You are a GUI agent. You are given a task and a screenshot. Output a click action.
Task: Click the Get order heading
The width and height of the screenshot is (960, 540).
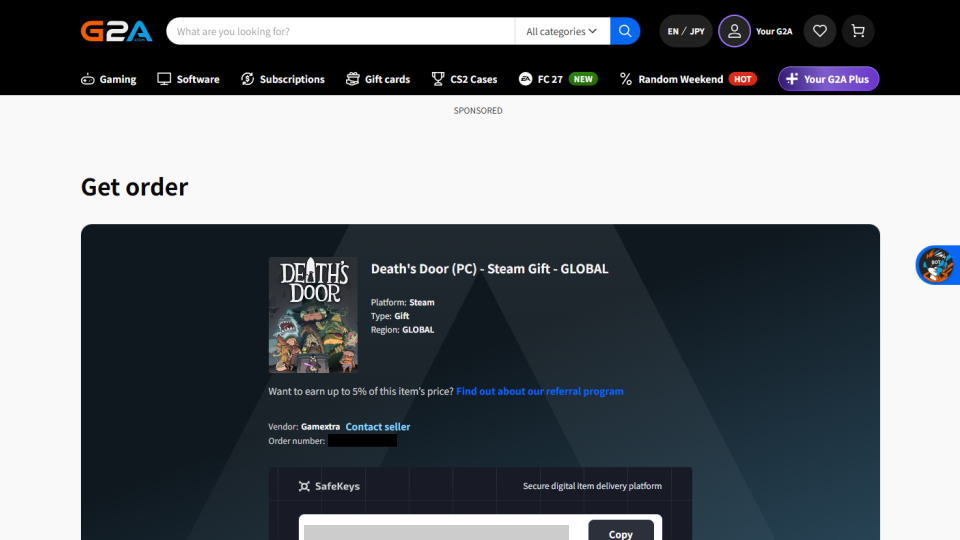tap(134, 187)
